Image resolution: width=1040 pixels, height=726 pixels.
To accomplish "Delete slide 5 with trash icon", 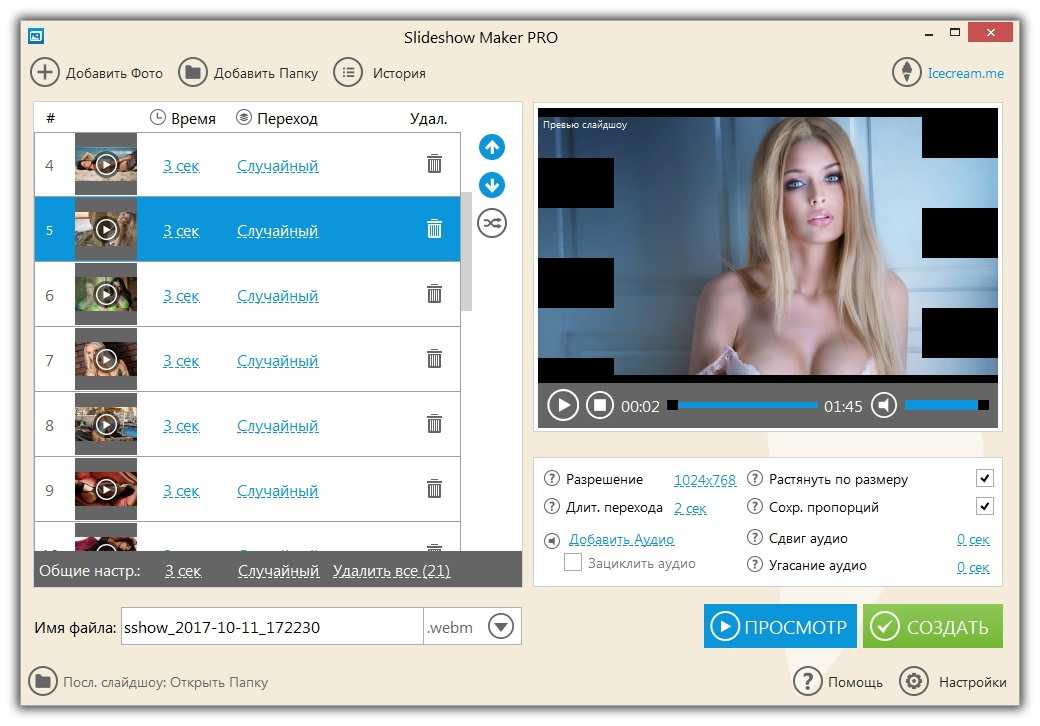I will [434, 229].
